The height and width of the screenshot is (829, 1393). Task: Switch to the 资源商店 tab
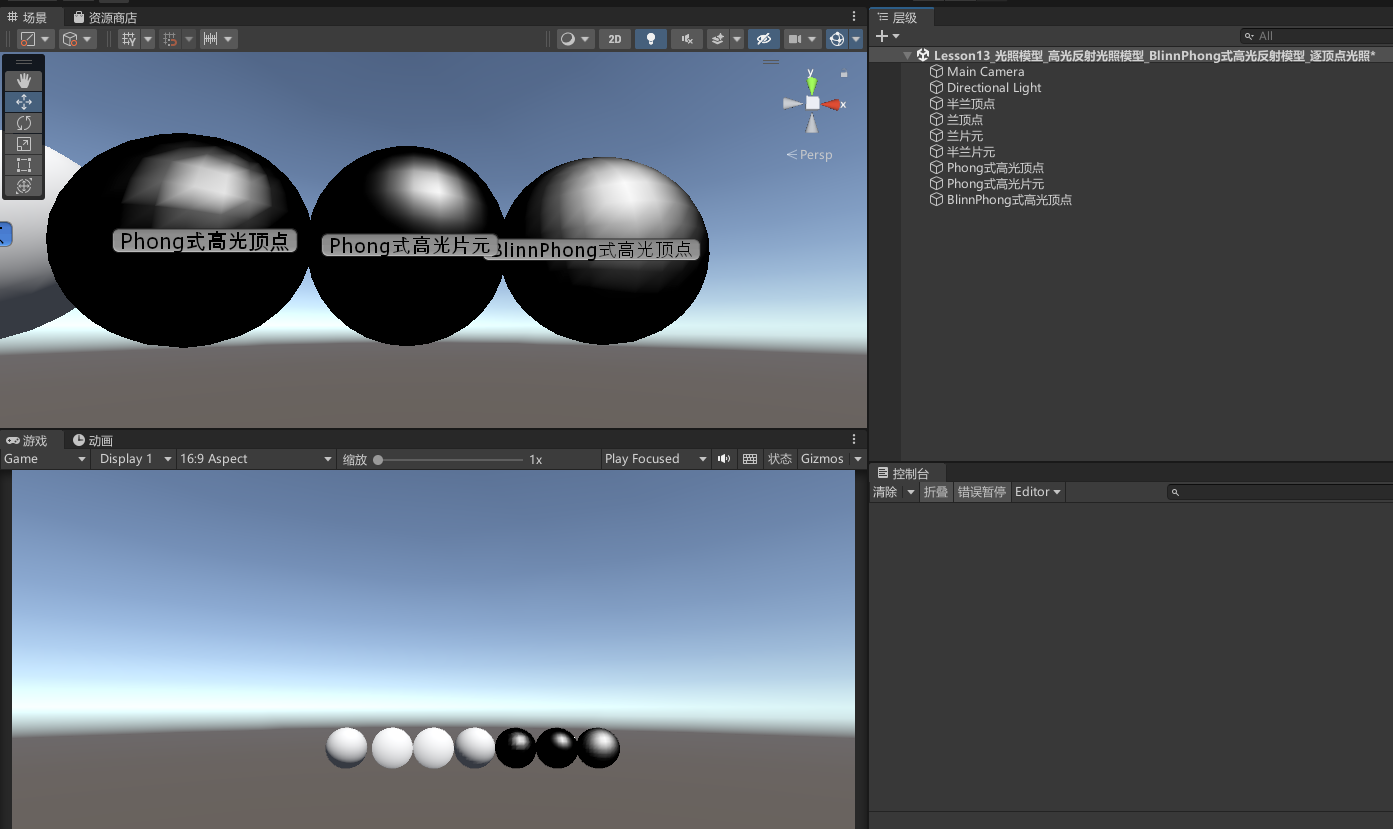[106, 17]
